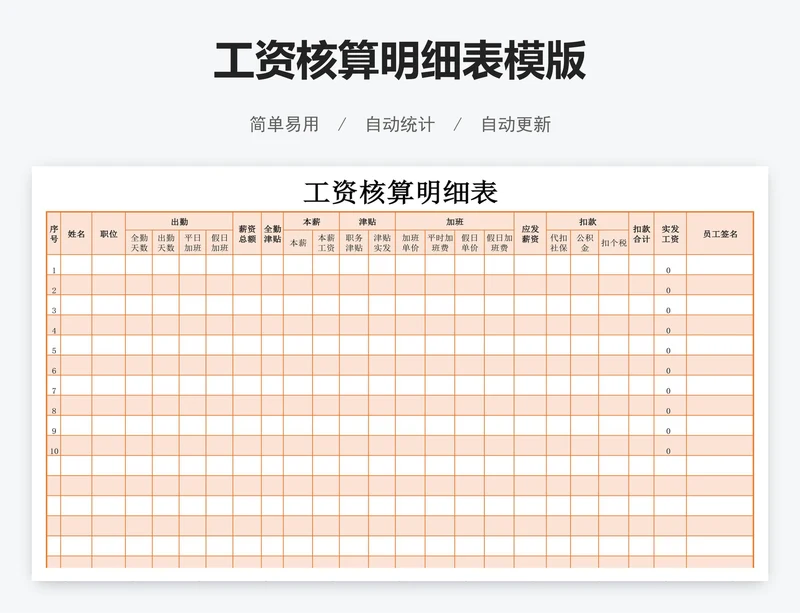Click the 0 value in row 5

[x=668, y=351]
